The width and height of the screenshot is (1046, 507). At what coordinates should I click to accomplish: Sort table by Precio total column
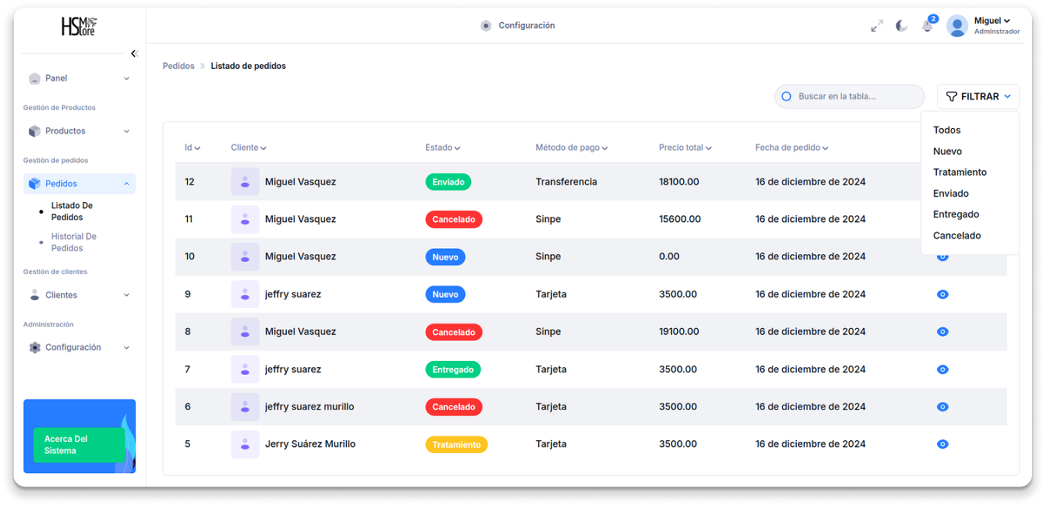tap(685, 148)
